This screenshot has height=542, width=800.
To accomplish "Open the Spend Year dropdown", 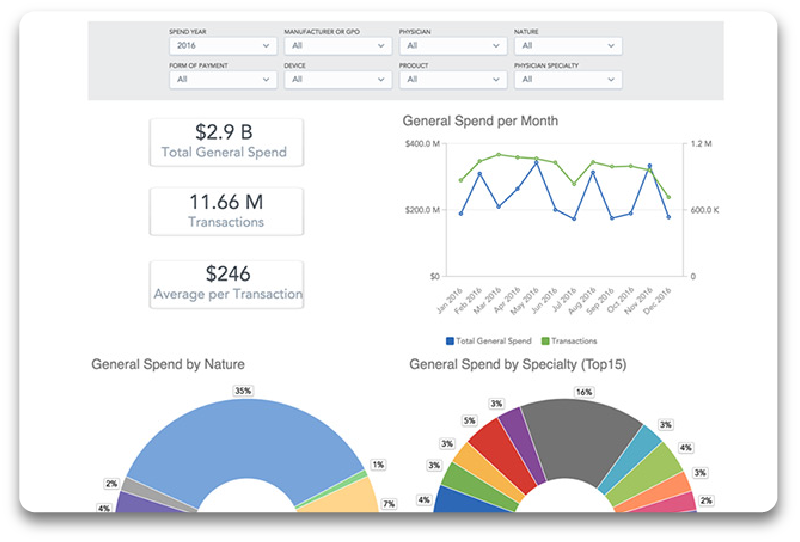I will point(222,46).
